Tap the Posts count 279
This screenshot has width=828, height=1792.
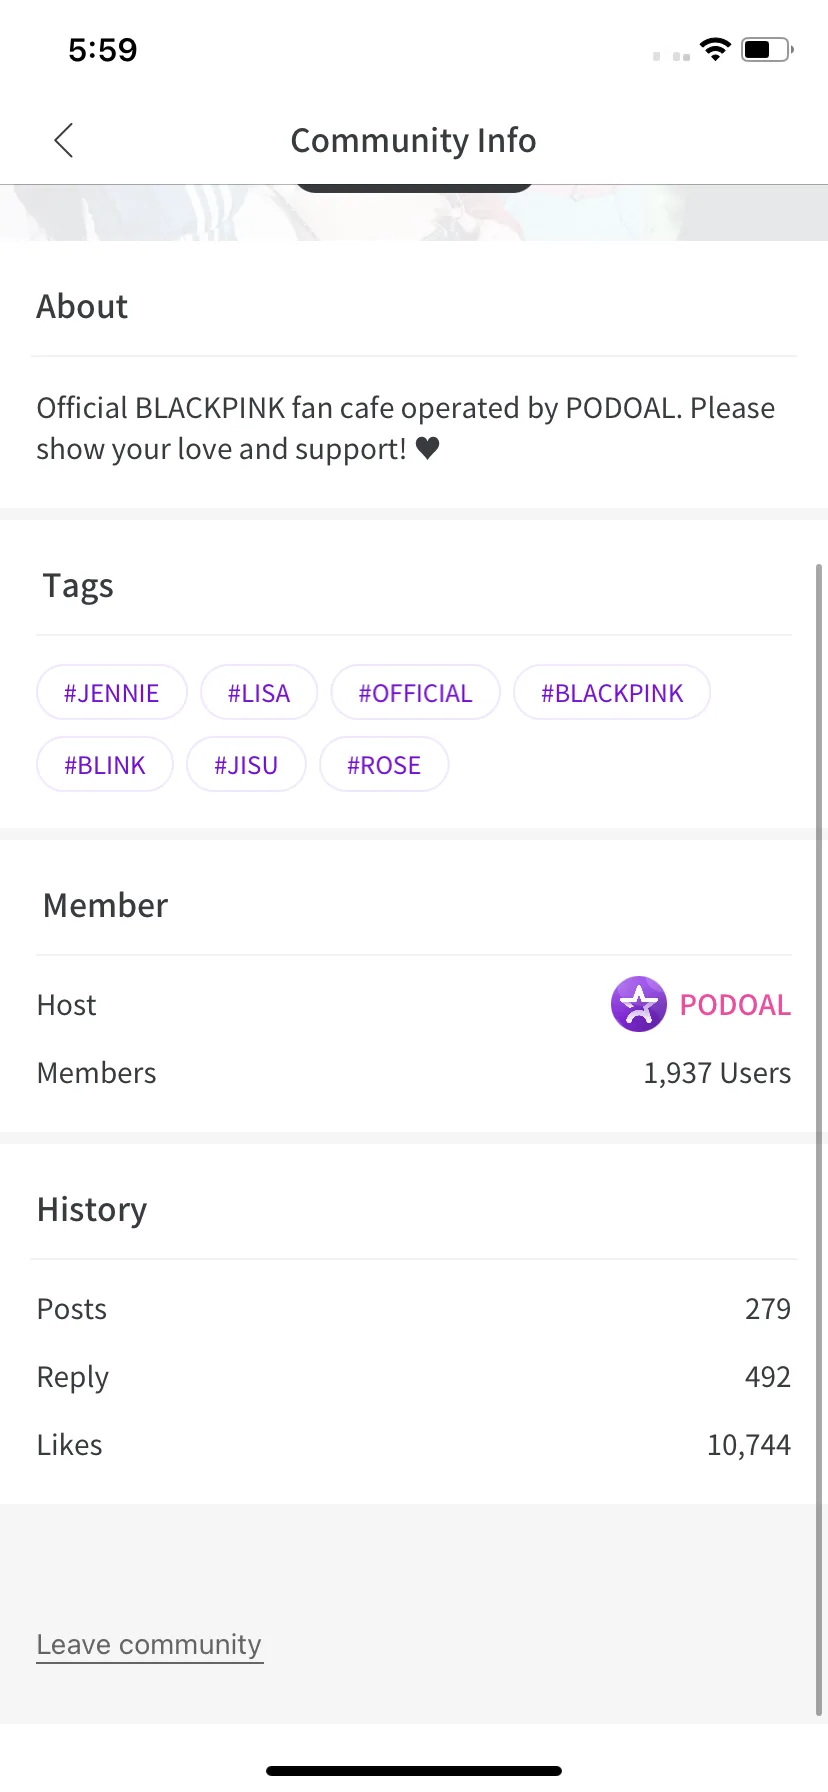tap(767, 1309)
